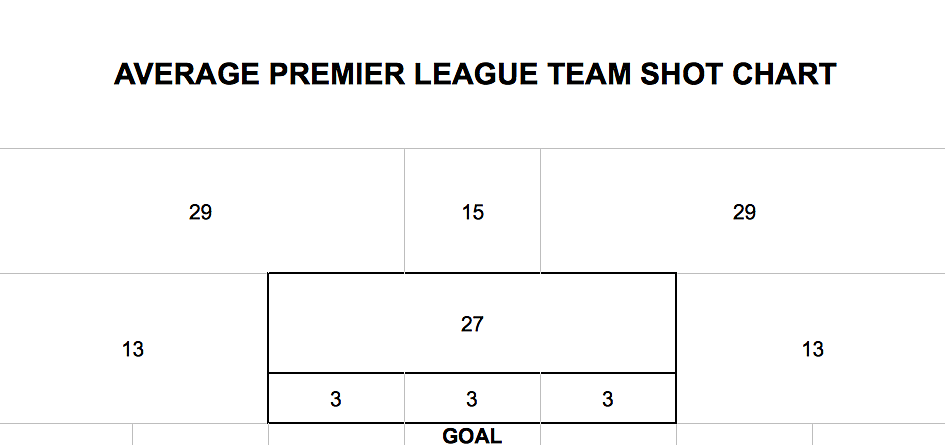Click the gridline separating 15 and right 29
The image size is (945, 445).
tap(541, 211)
